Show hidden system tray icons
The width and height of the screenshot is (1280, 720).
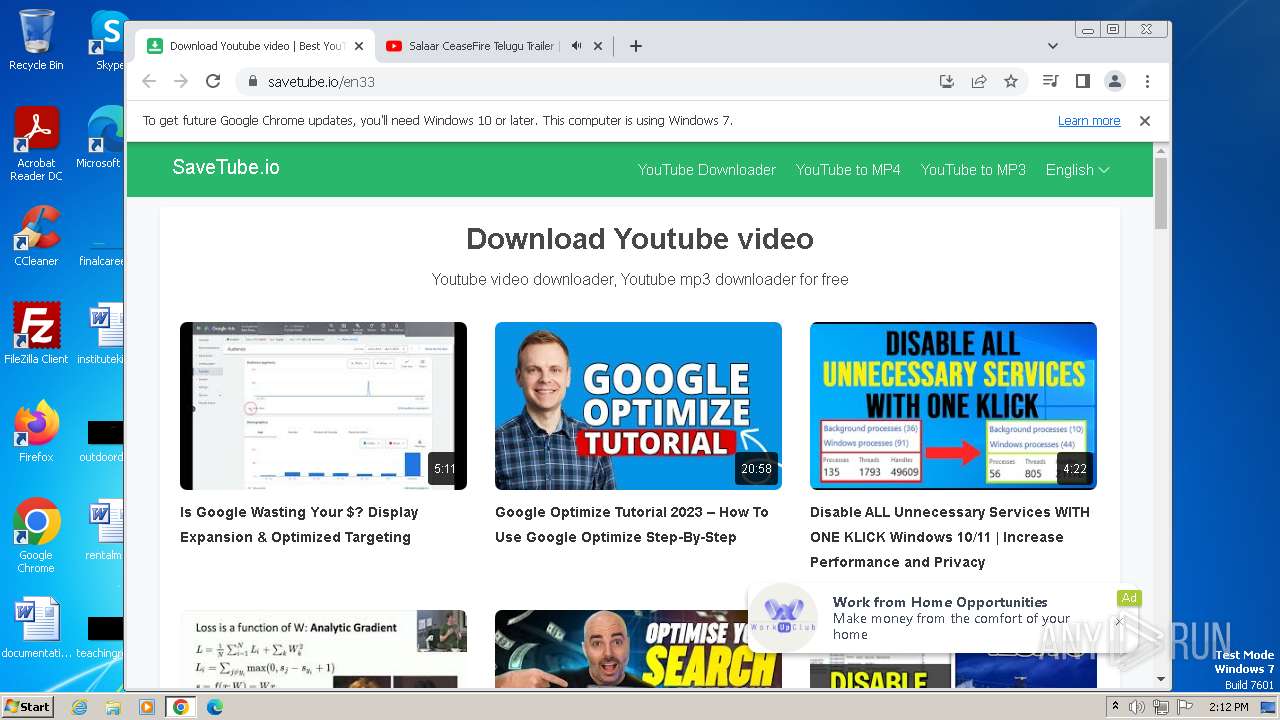click(x=1116, y=707)
